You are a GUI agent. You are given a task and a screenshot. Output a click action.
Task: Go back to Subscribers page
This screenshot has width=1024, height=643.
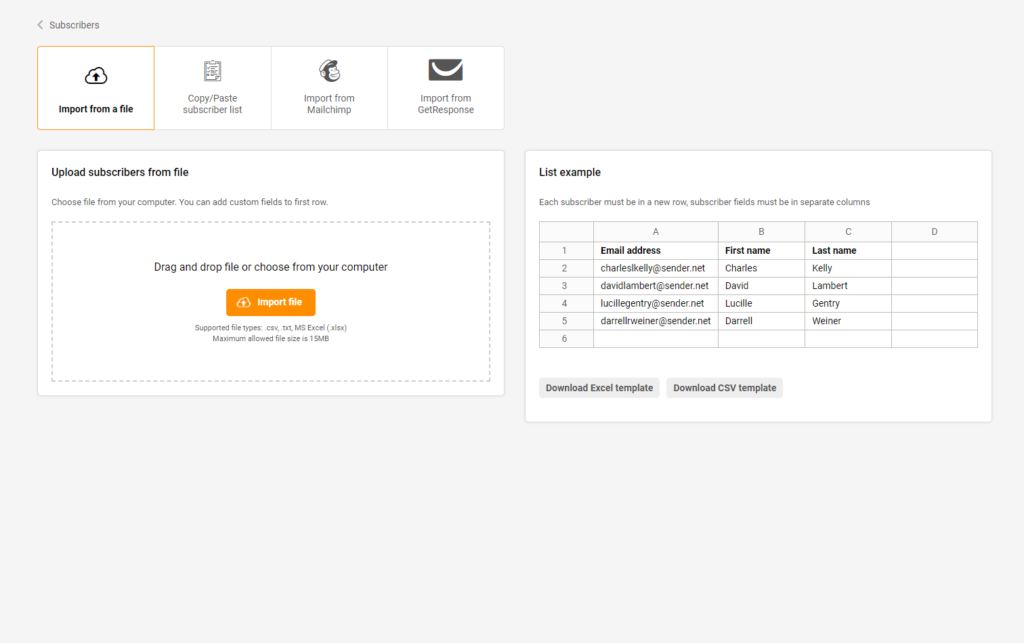pyautogui.click(x=74, y=25)
